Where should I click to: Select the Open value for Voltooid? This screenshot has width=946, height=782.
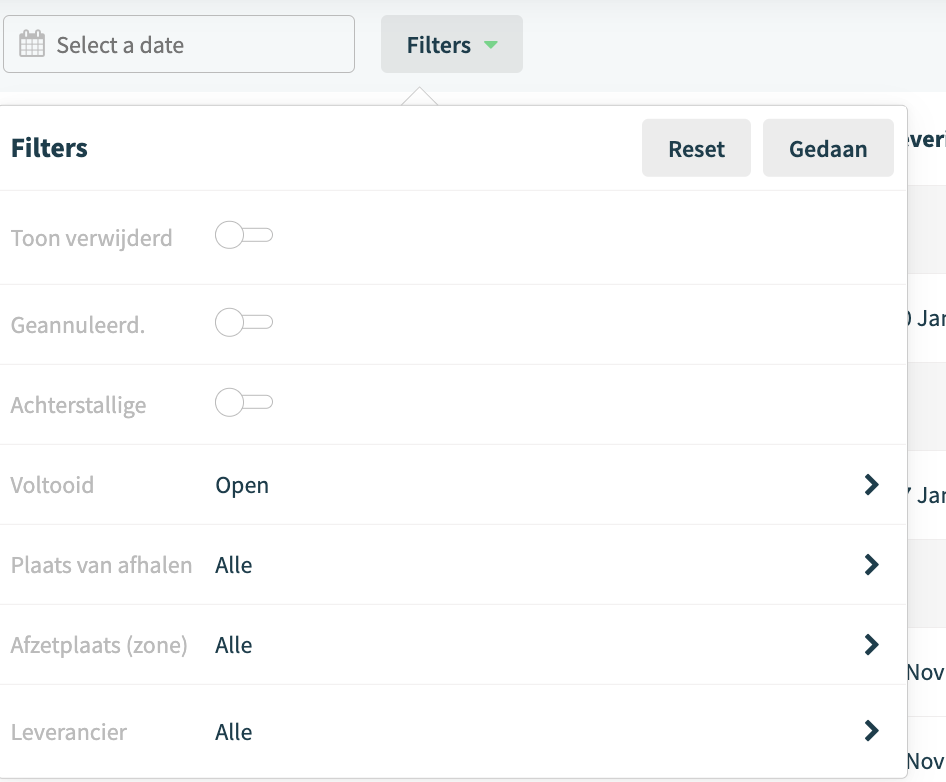[242, 486]
